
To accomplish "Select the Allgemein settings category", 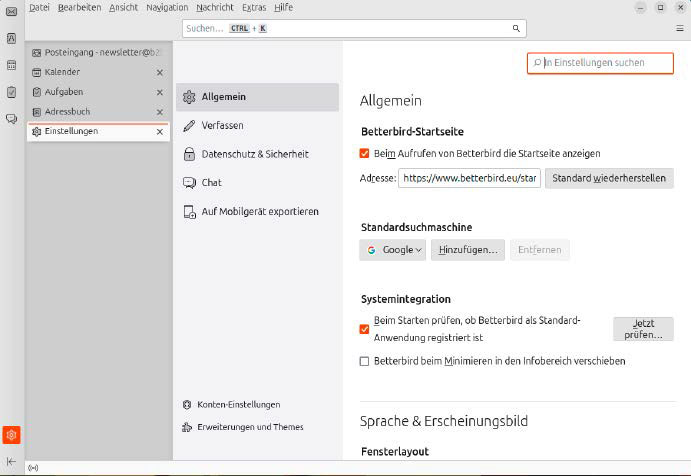I will tap(257, 97).
